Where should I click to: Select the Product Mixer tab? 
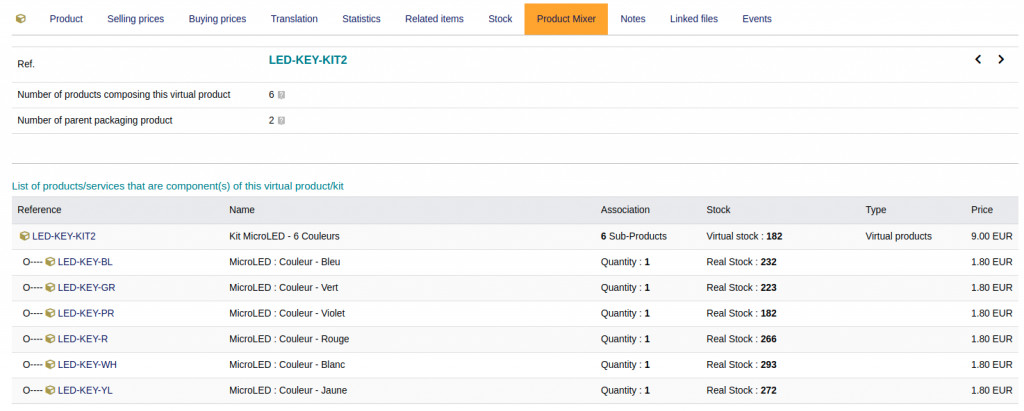pyautogui.click(x=566, y=19)
